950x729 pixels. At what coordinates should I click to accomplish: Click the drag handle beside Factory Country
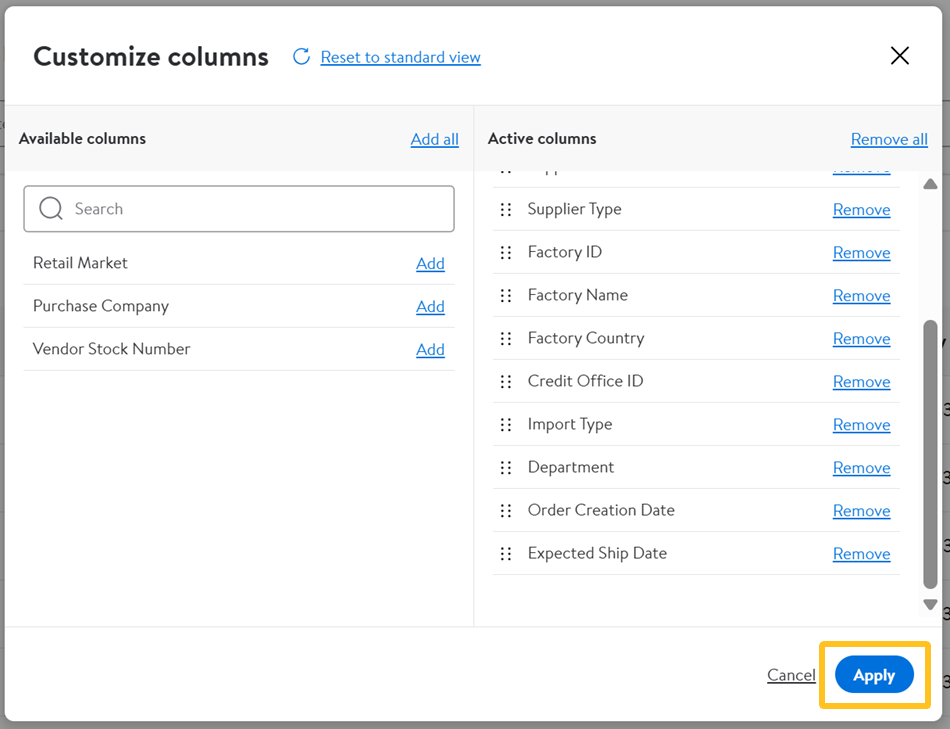coord(506,339)
